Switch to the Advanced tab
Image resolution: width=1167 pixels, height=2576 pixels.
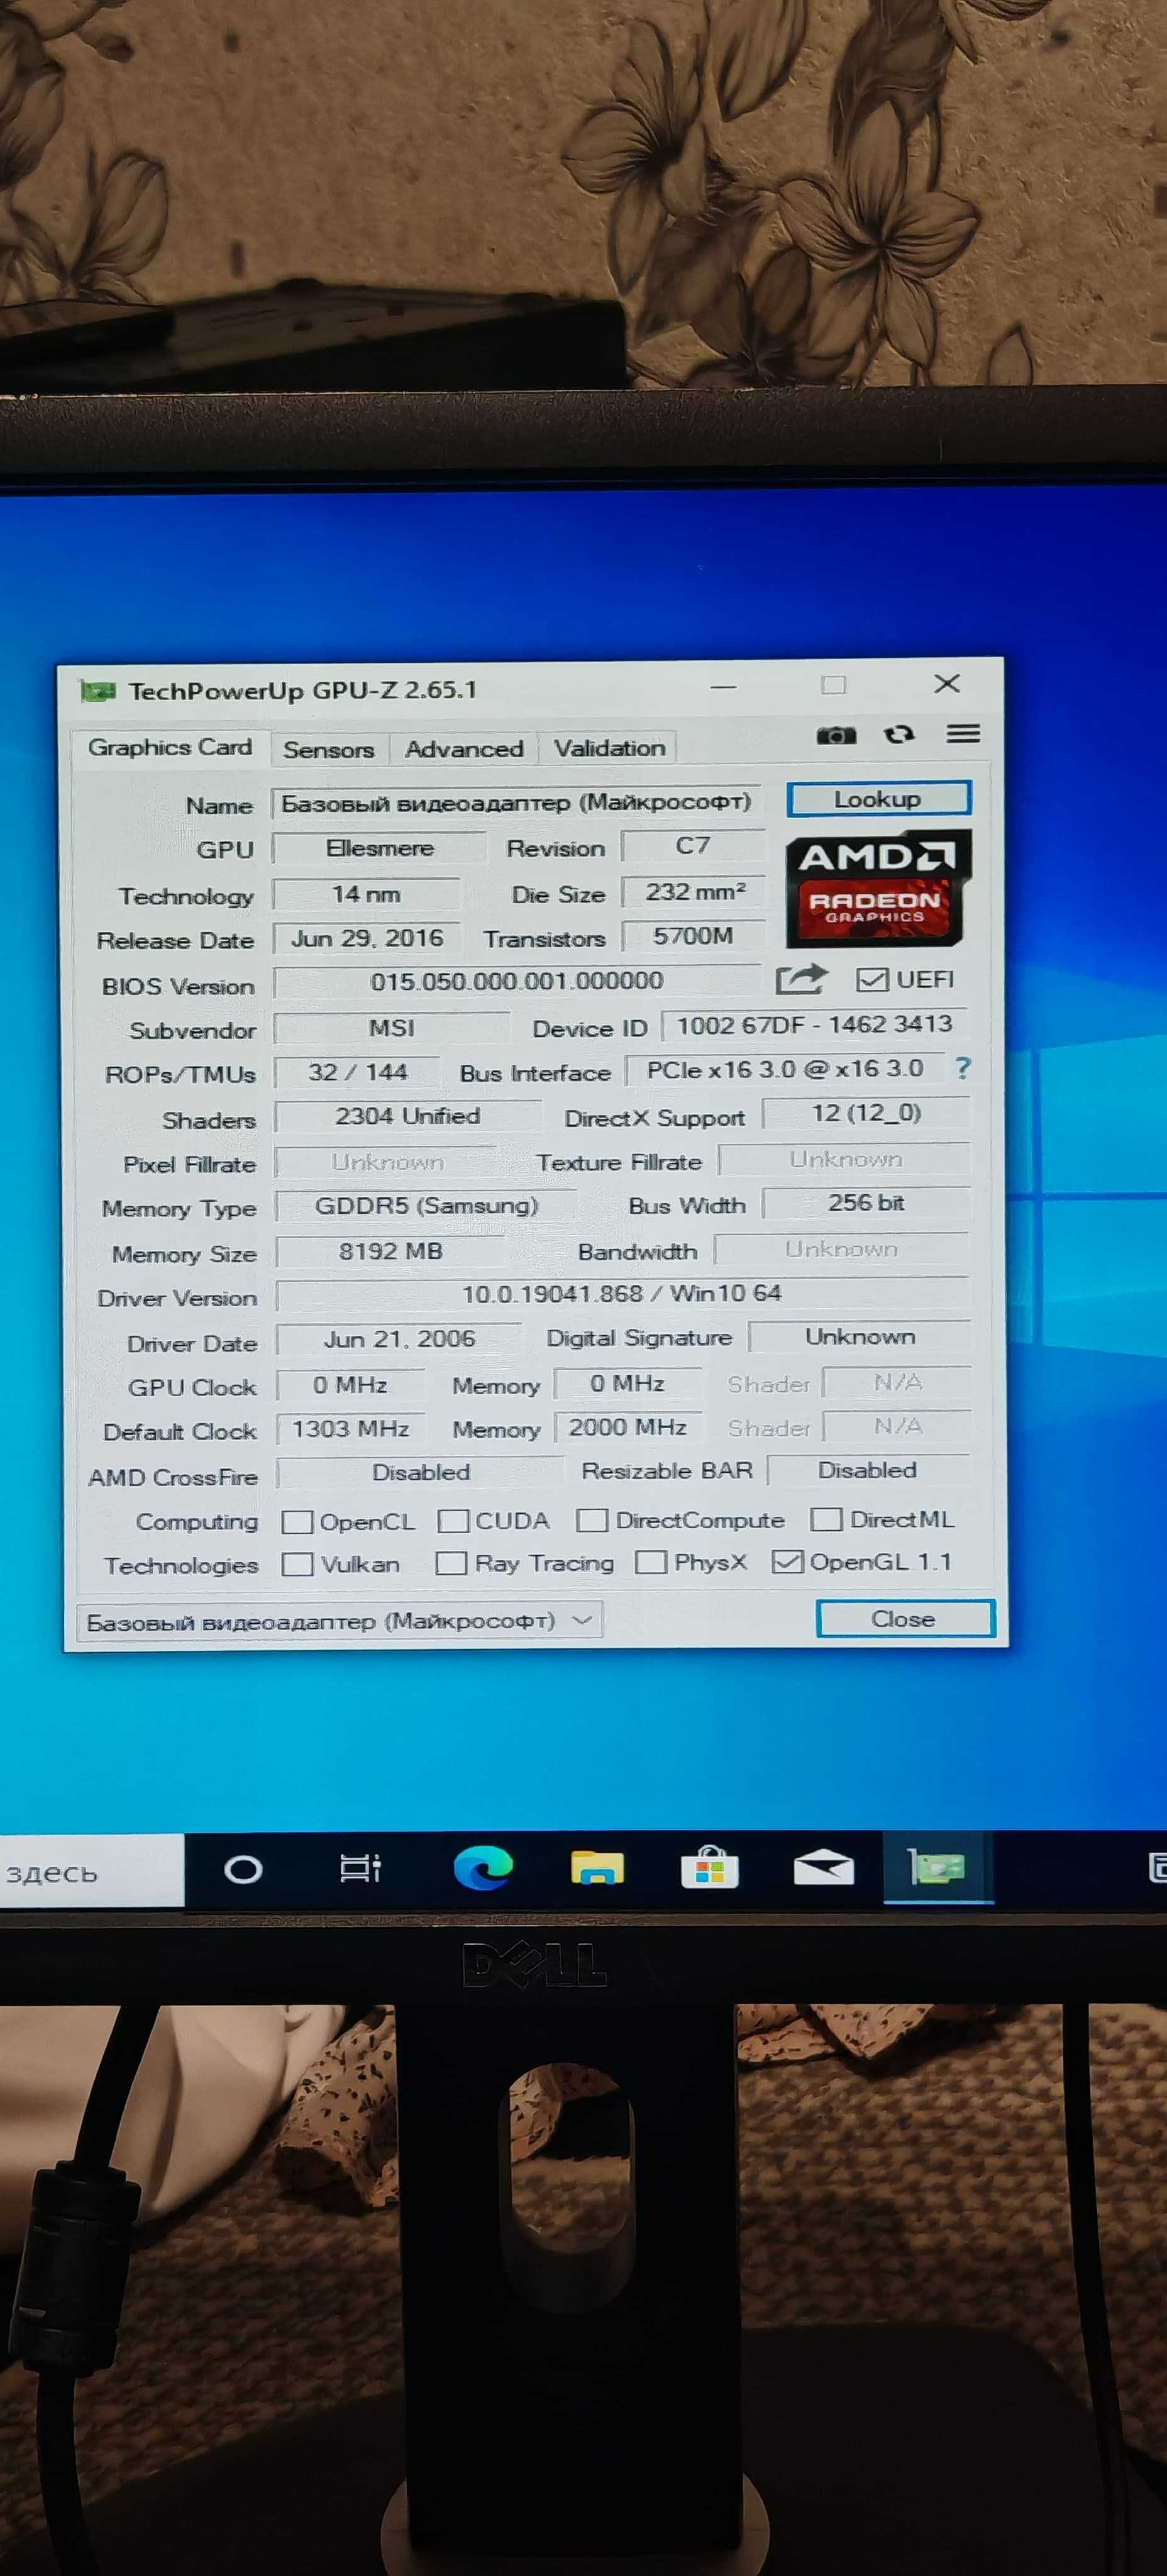point(464,748)
